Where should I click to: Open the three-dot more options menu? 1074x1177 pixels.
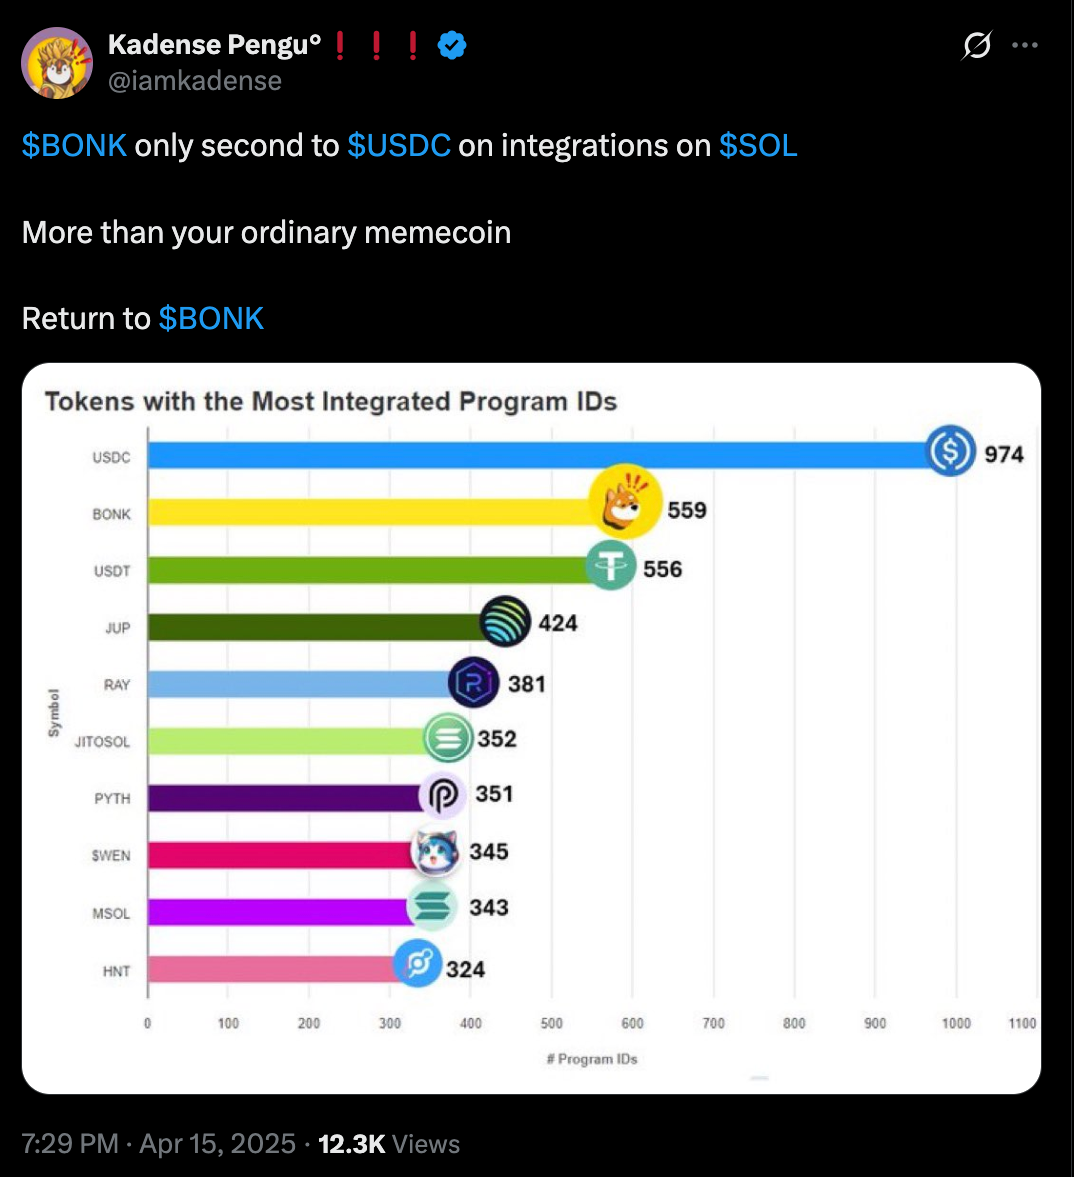1025,45
